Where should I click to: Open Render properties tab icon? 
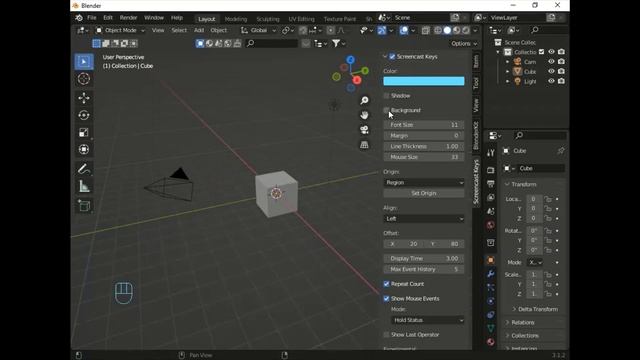pyautogui.click(x=491, y=170)
